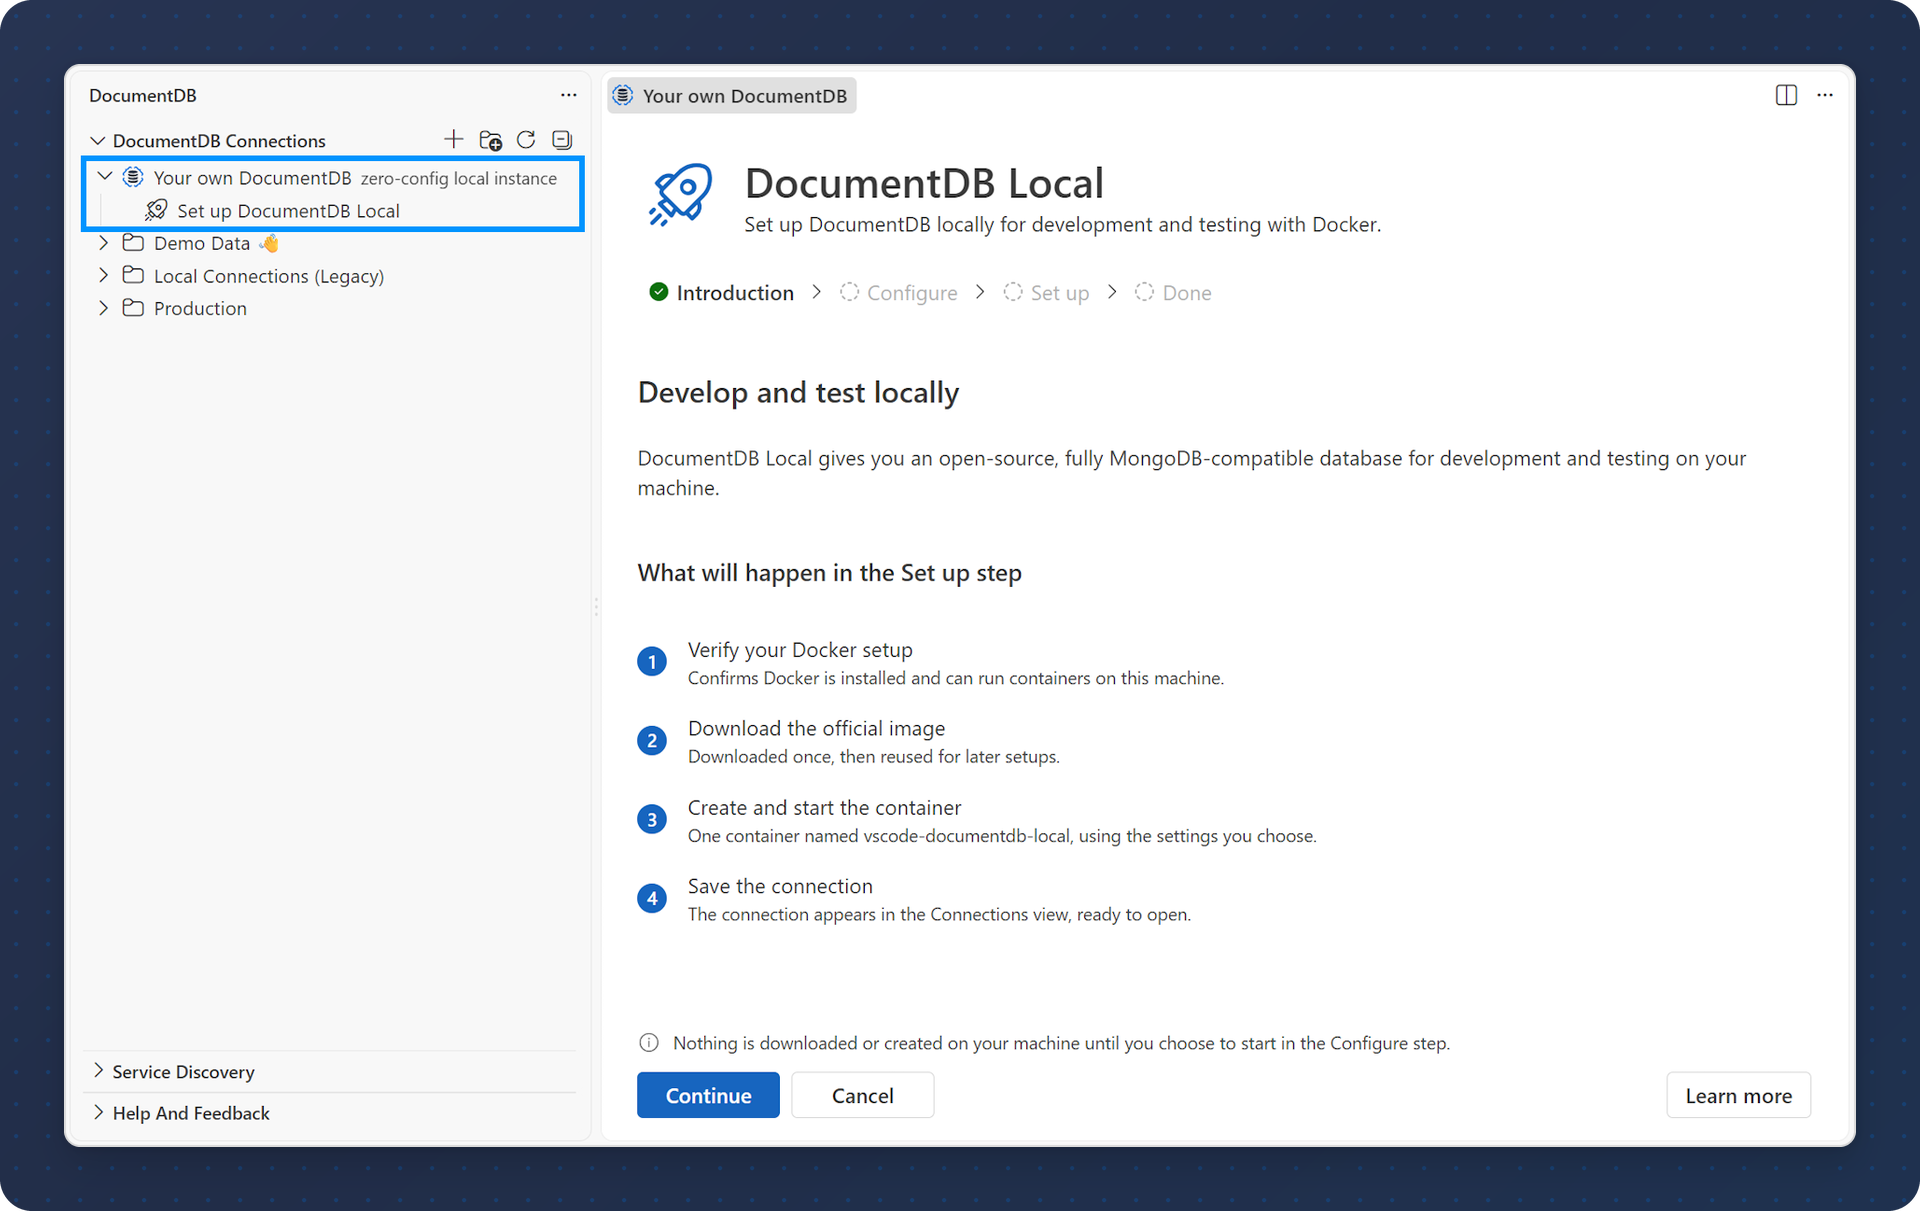Expand the Help And Feedback section
Image resolution: width=1920 pixels, height=1211 pixels.
tap(98, 1113)
